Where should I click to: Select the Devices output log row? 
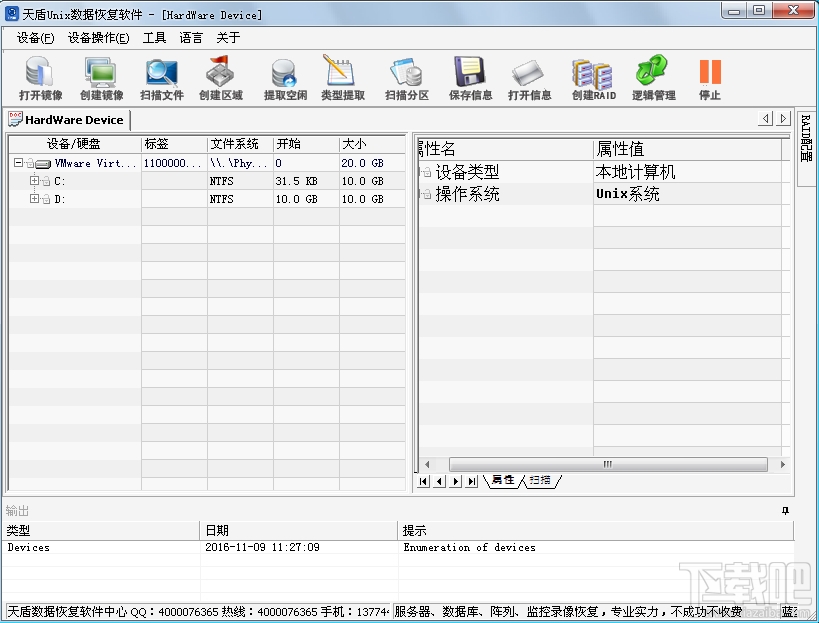tap(397, 547)
